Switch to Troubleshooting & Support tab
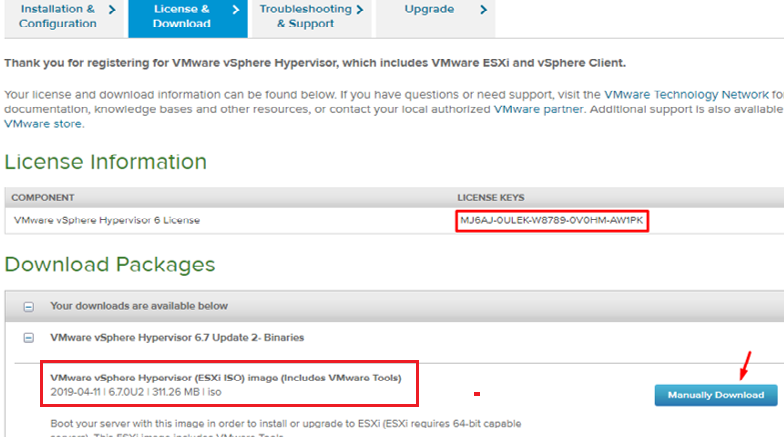 click(x=312, y=18)
